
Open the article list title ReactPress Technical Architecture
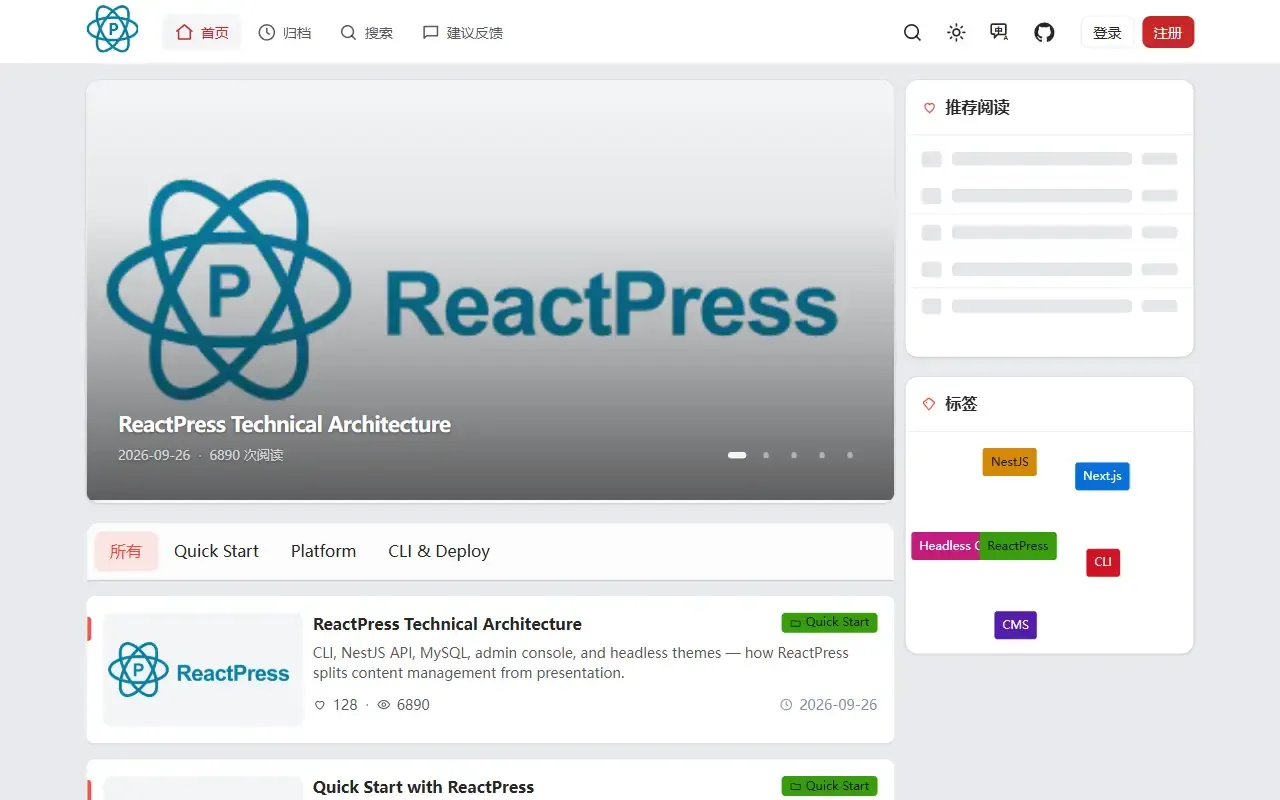(x=447, y=624)
